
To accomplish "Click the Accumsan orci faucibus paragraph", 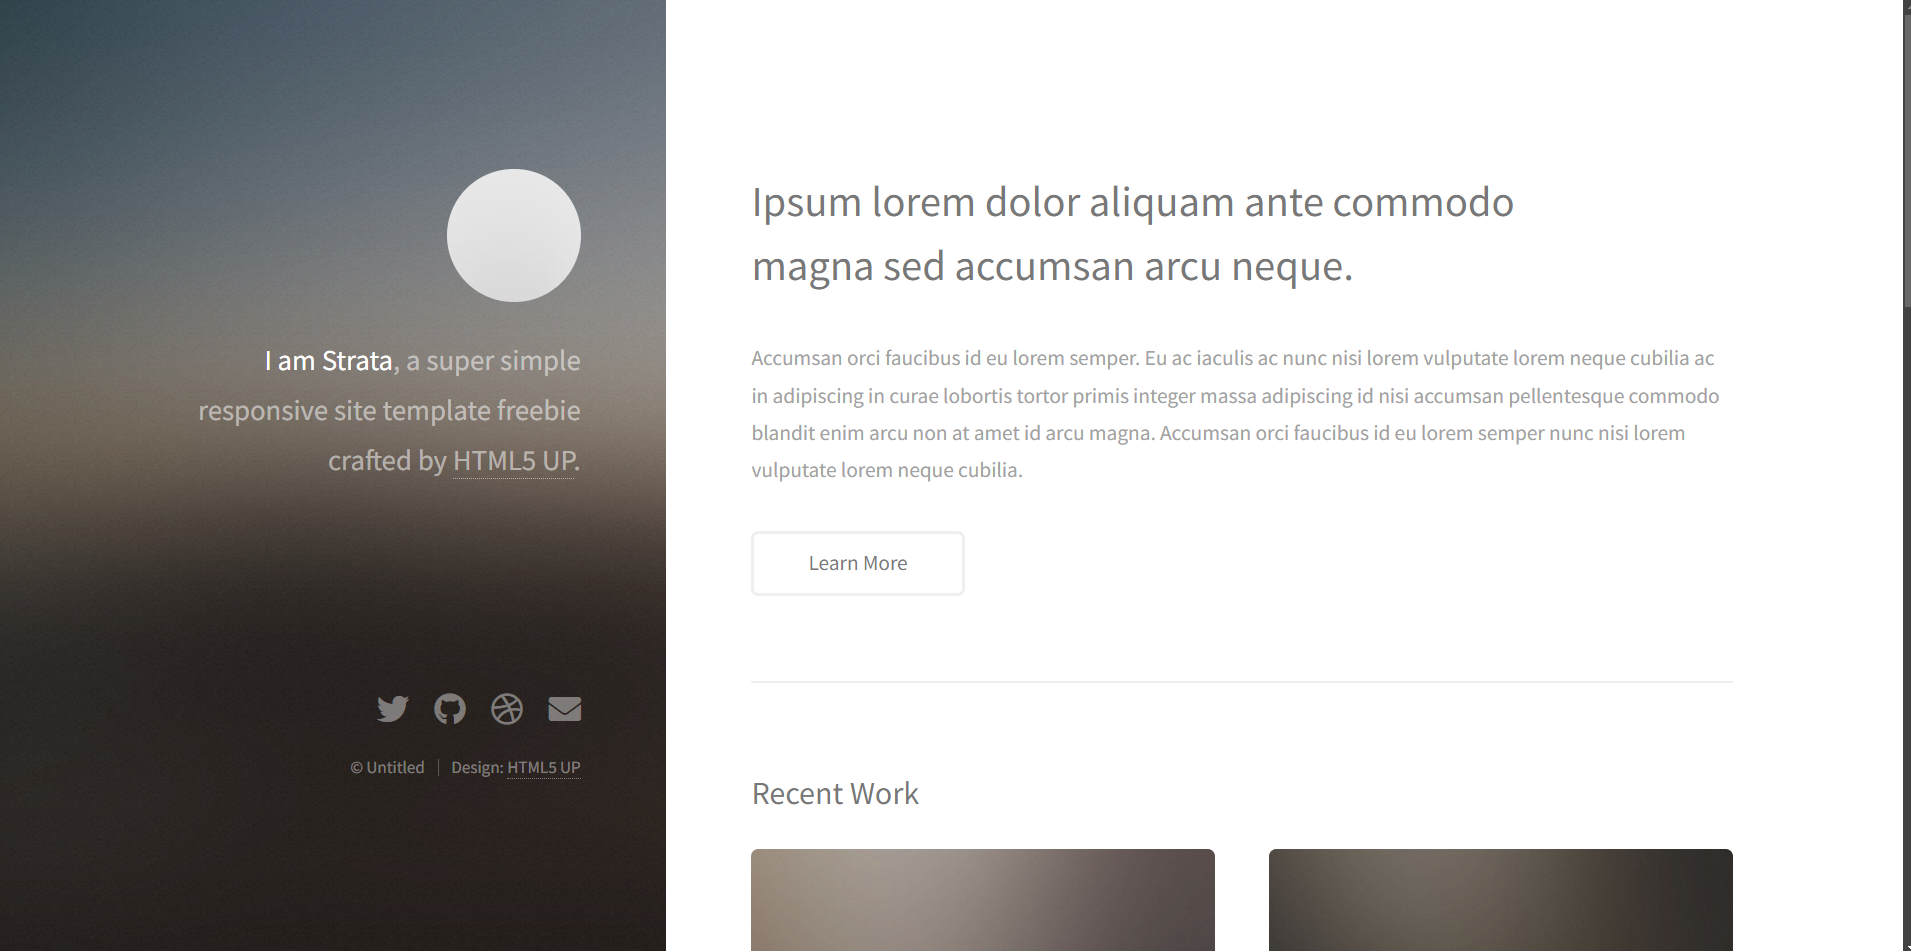I will coord(1236,414).
